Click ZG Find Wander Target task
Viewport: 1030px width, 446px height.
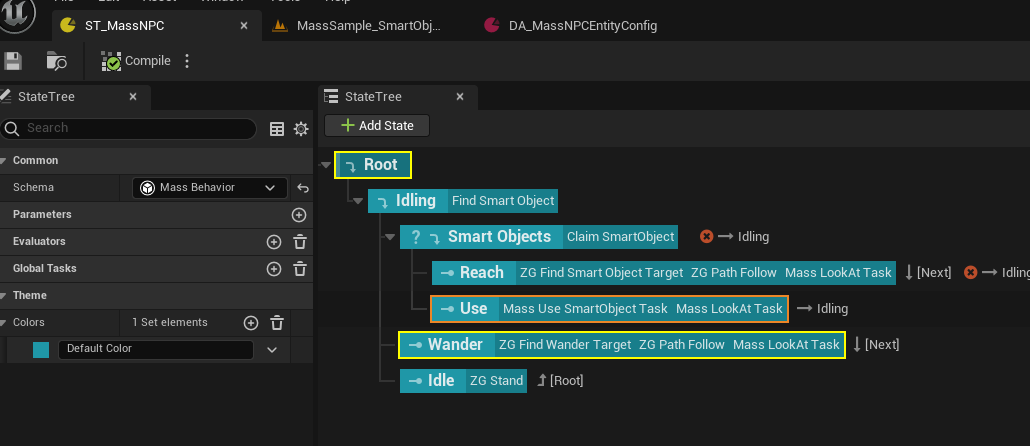coord(565,344)
